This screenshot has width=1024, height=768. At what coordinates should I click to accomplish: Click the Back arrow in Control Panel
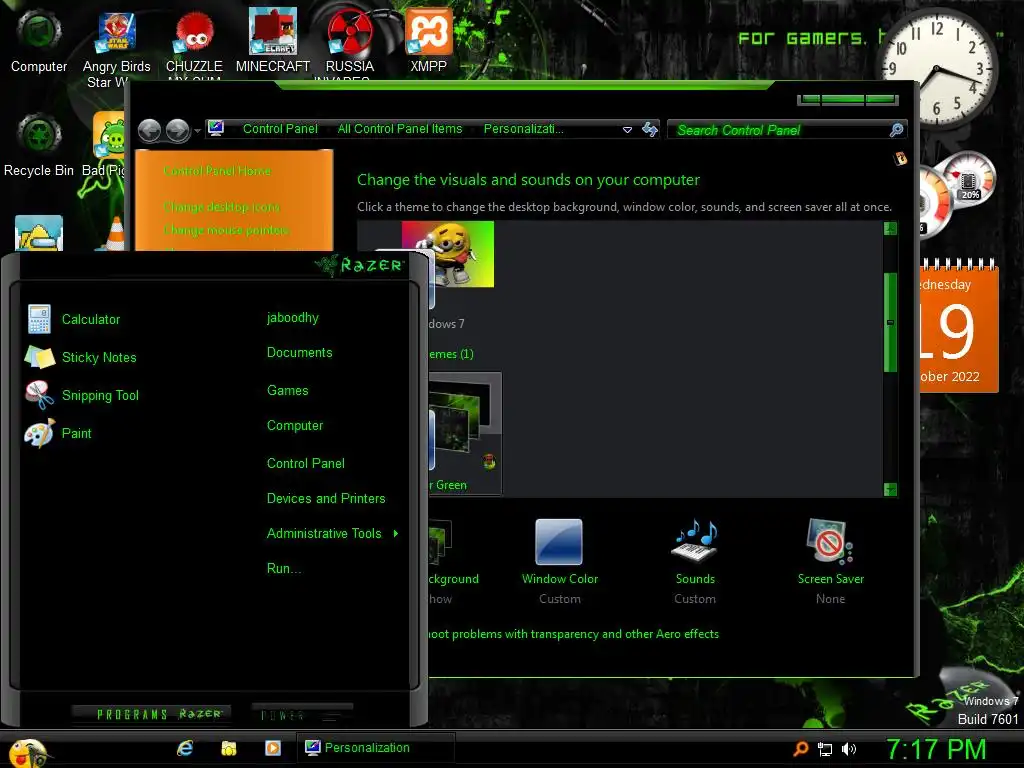(x=150, y=131)
